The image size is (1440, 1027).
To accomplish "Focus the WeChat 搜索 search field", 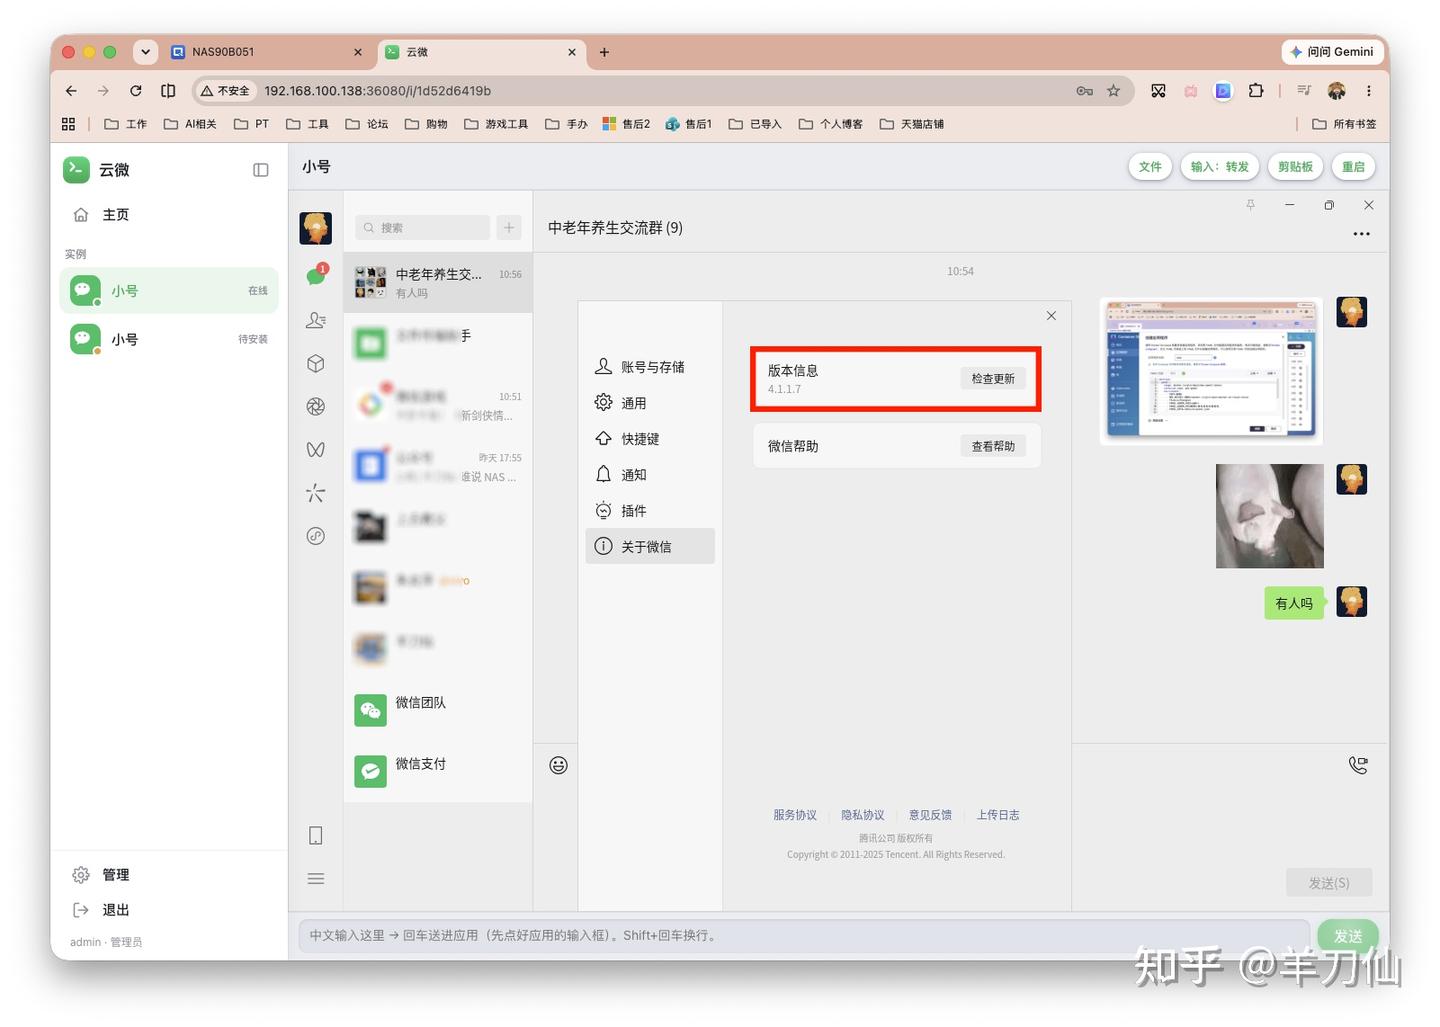I will [422, 228].
